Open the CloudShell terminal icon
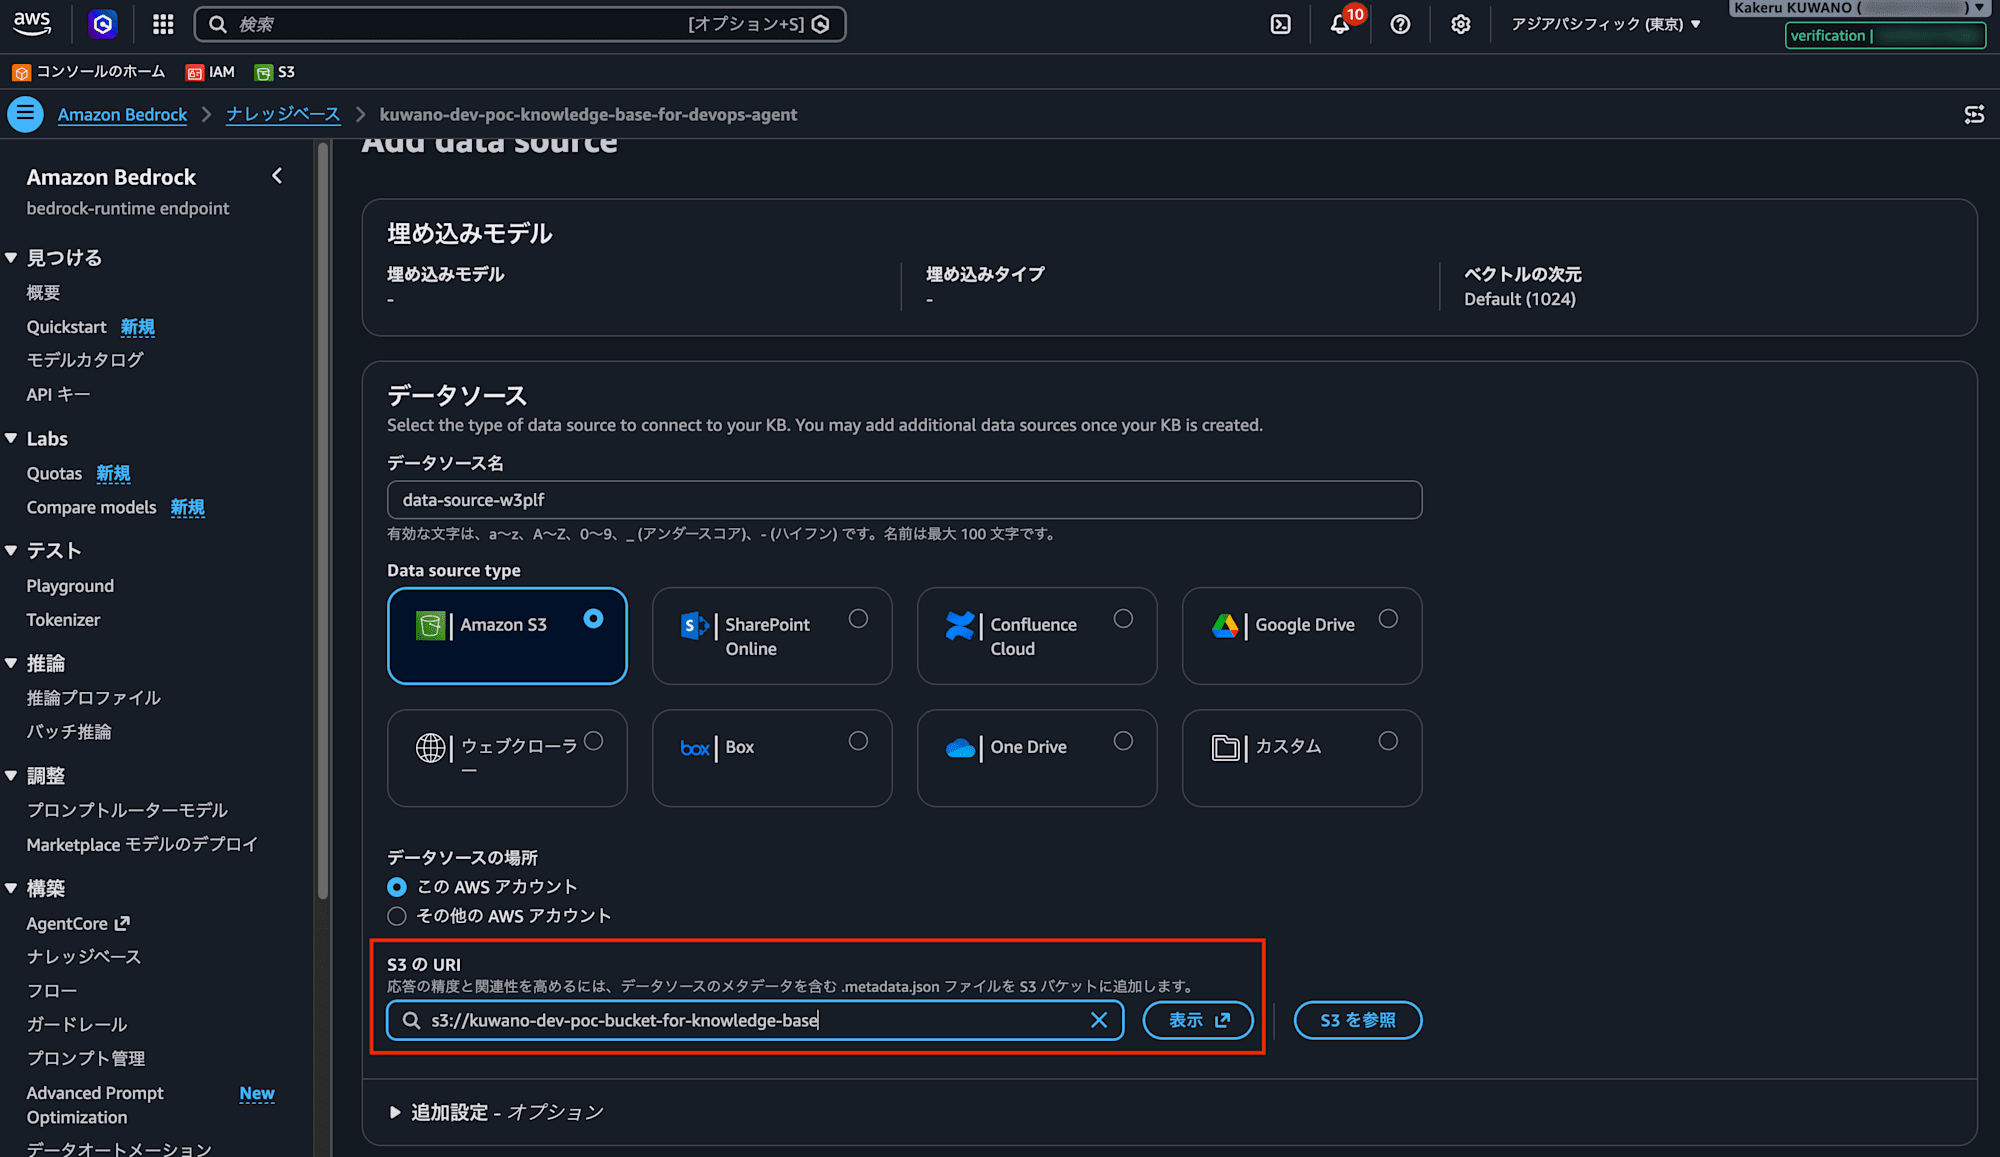 click(1280, 24)
